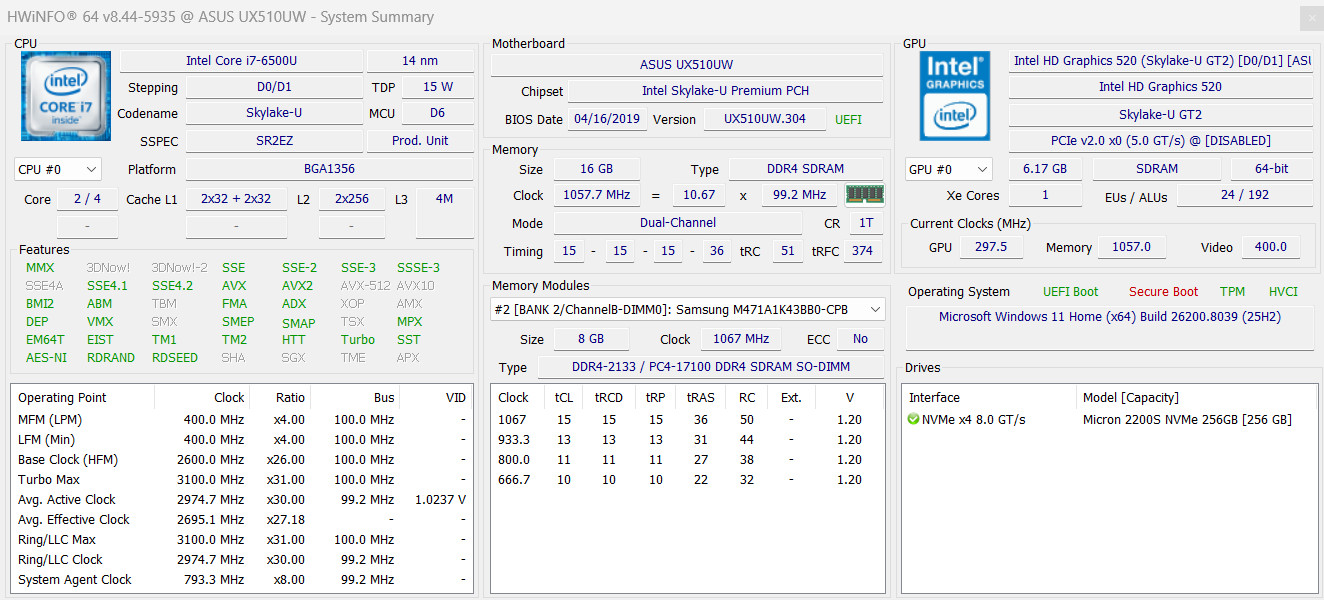
Task: Click the Windows 11 Home operating system field
Action: point(1110,317)
